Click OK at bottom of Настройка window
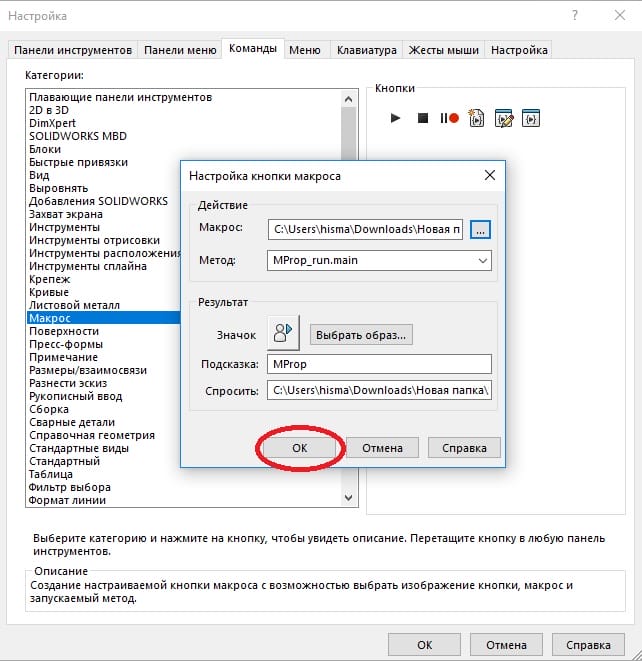Screen dimensions: 642x661 (x=424, y=645)
